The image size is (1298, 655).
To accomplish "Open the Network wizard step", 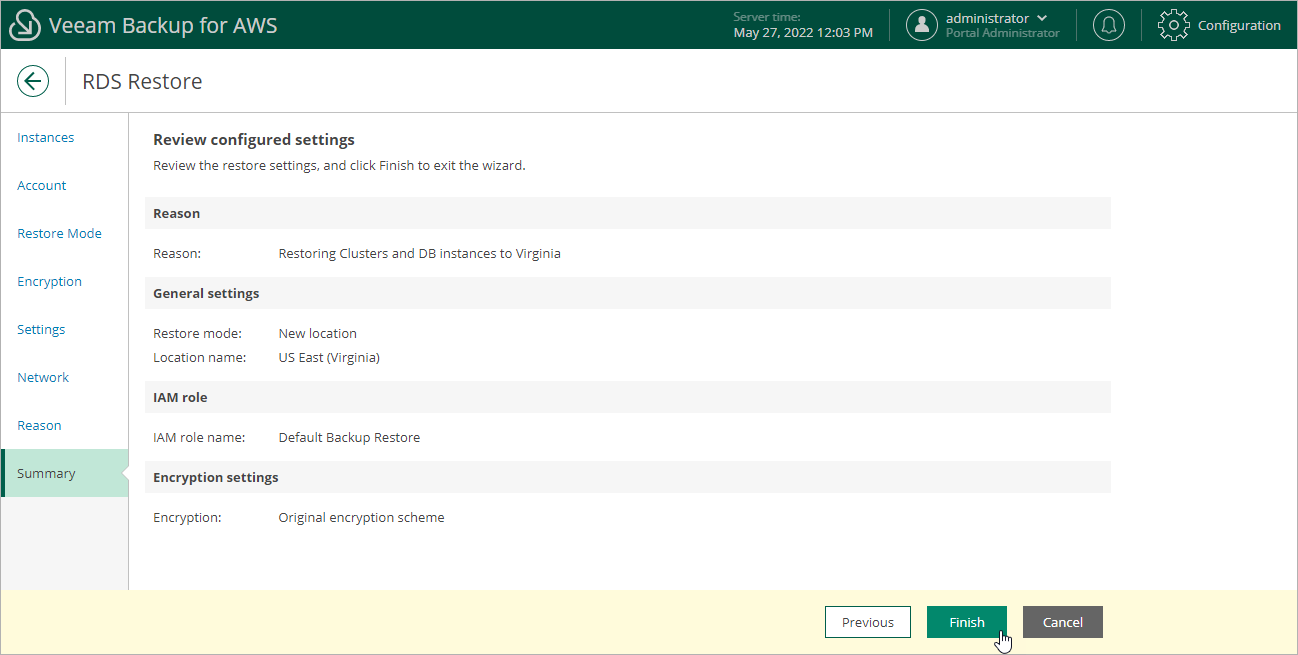I will click(x=43, y=378).
